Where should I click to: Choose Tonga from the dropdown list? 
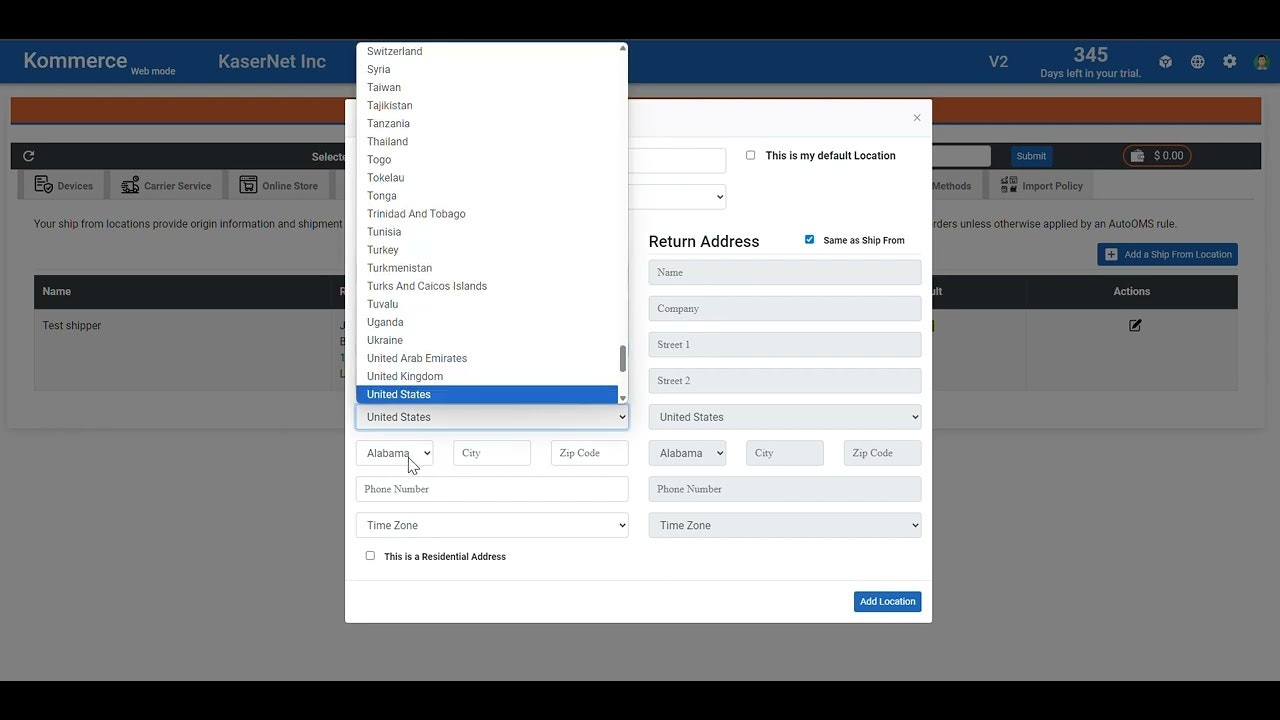pyautogui.click(x=487, y=195)
